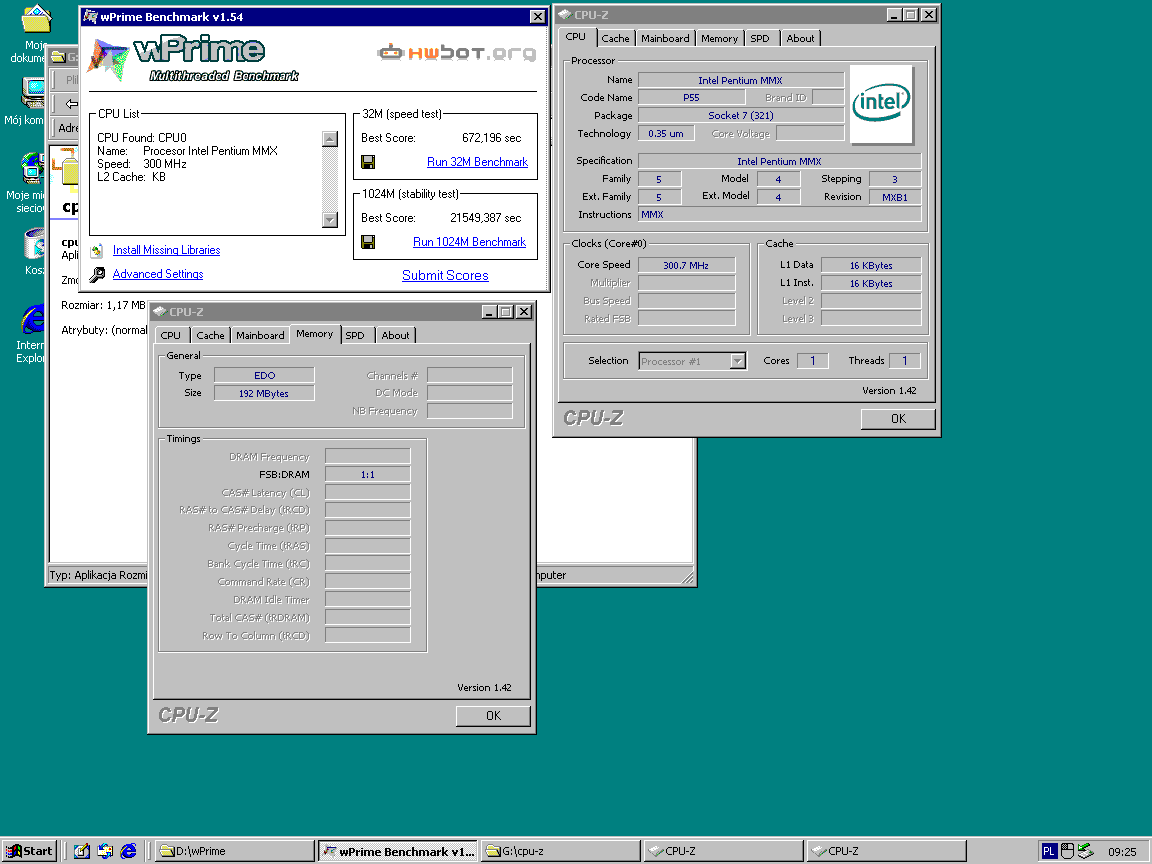Click the CPU List scroll down arrow
The image size is (1152, 864).
pyautogui.click(x=330, y=220)
